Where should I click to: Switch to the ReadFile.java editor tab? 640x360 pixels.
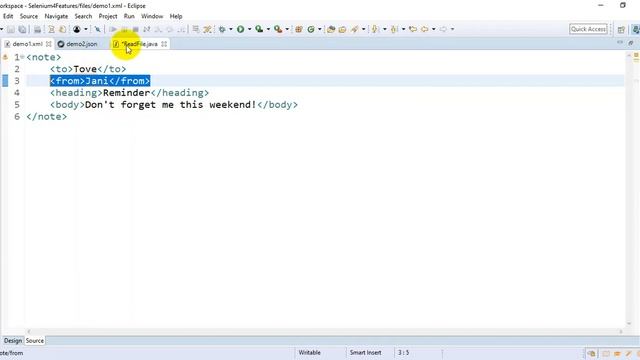pyautogui.click(x=139, y=44)
